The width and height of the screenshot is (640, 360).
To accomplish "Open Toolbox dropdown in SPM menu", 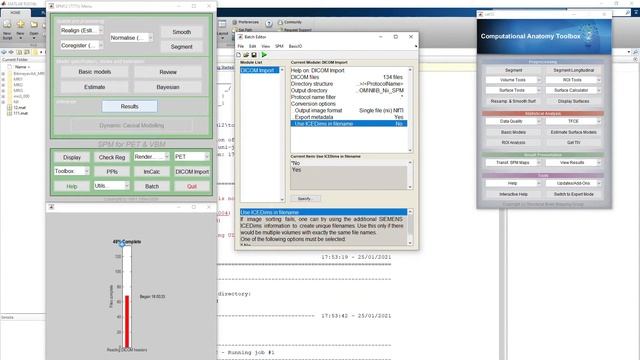I will [x=71, y=171].
